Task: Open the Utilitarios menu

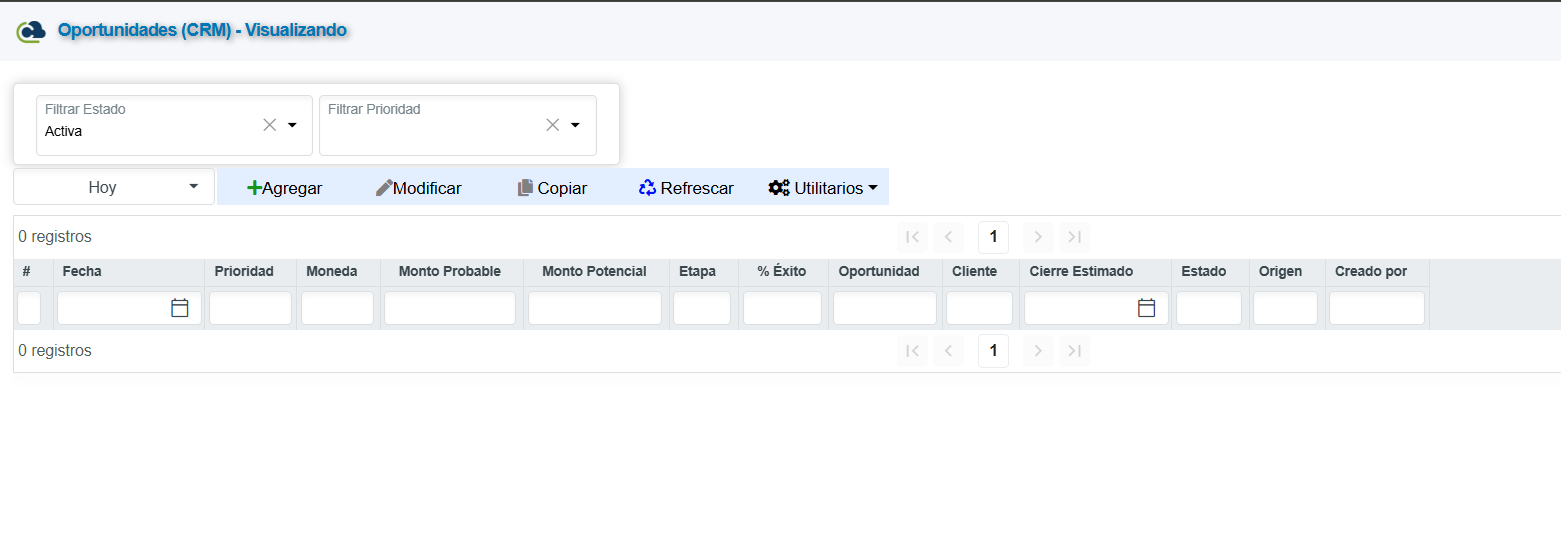Action: point(822,188)
